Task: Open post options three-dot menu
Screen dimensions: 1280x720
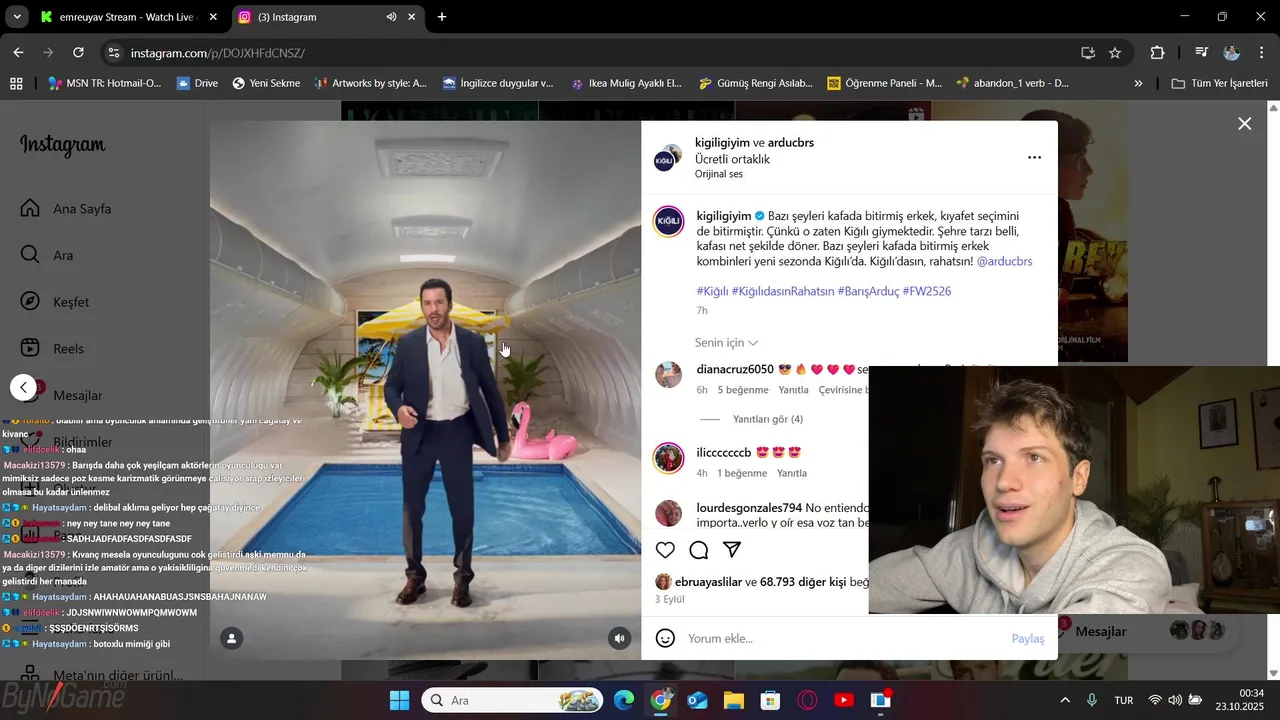Action: tap(1034, 157)
